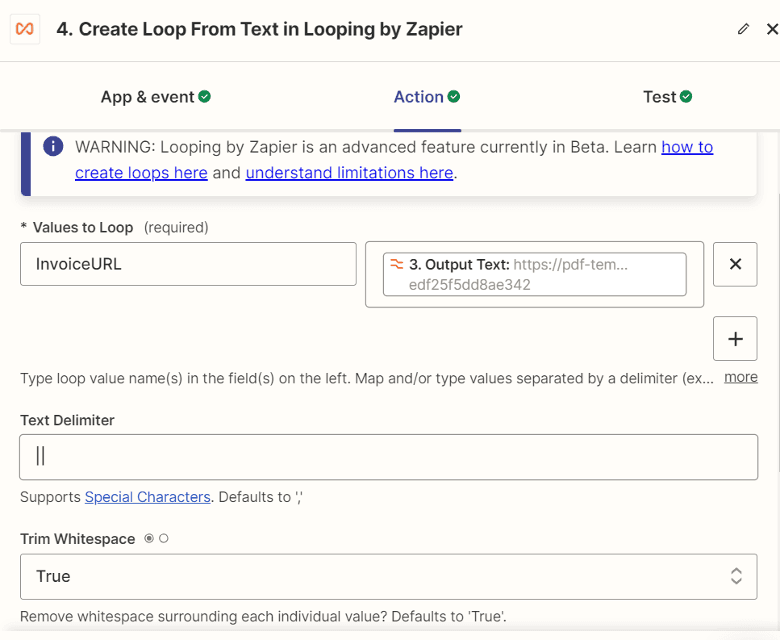The width and height of the screenshot is (780, 640).
Task: Click the panel's vertical scrollbar
Action: tap(778, 333)
